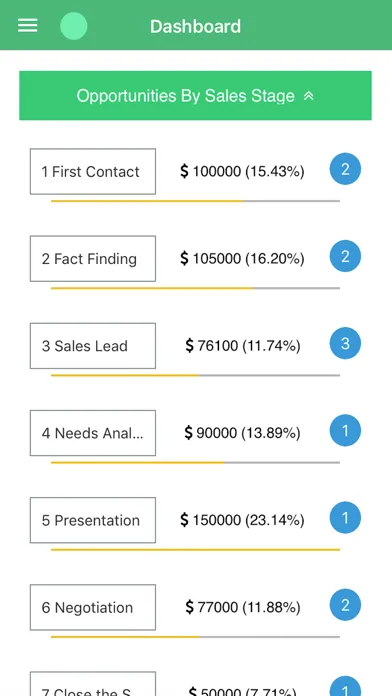The width and height of the screenshot is (392, 696).
Task: Tap the count badge beside Needs Analysis
Action: (345, 431)
